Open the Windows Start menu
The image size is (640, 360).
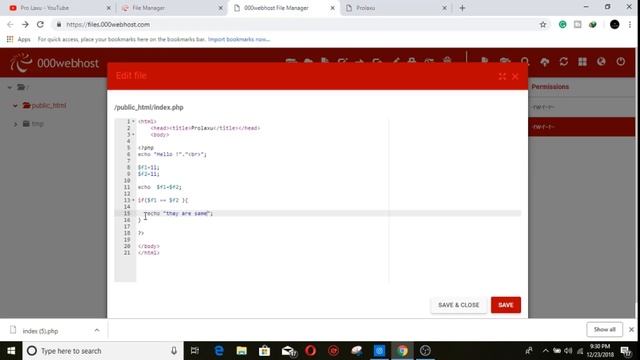click(11, 351)
